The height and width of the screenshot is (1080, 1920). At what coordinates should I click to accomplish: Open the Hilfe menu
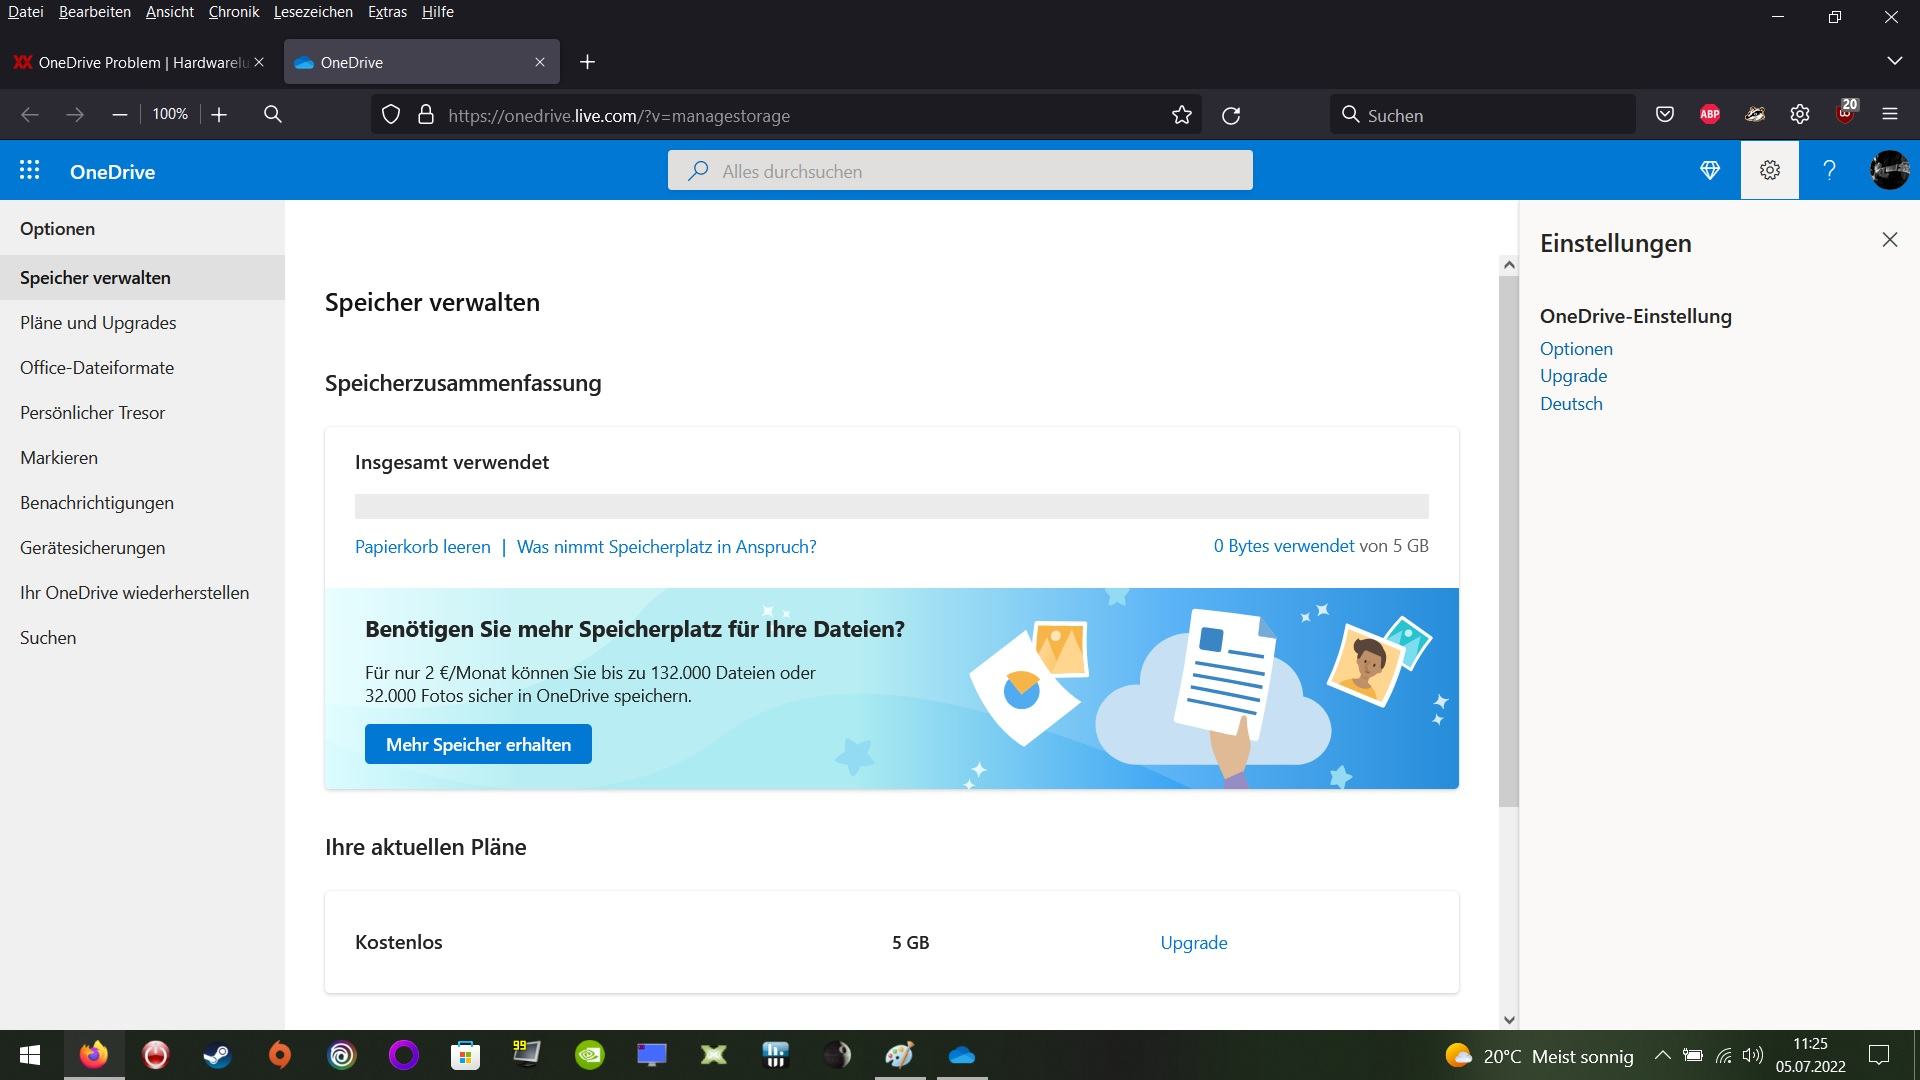coord(438,12)
